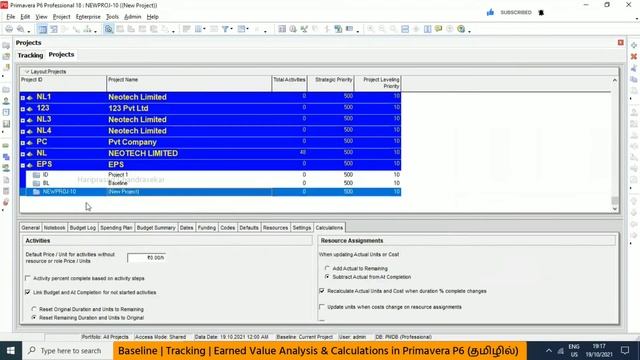Switch to the Tracking tab
Image resolution: width=640 pixels, height=360 pixels.
[30, 55]
